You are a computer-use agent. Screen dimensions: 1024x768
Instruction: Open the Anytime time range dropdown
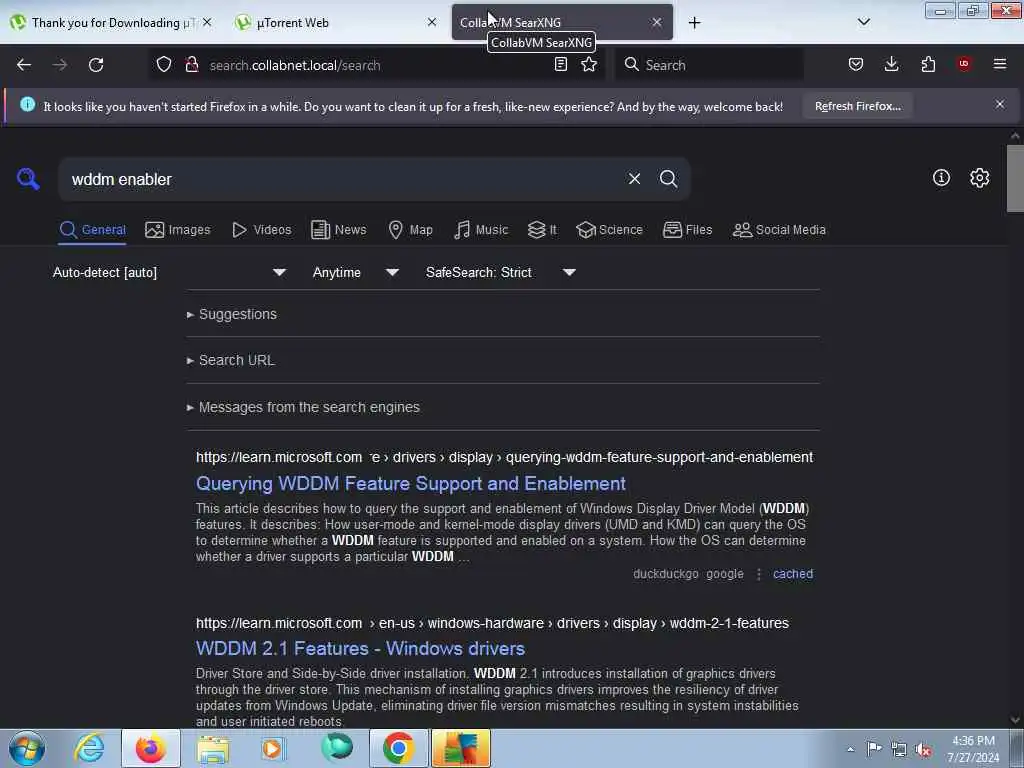[356, 272]
